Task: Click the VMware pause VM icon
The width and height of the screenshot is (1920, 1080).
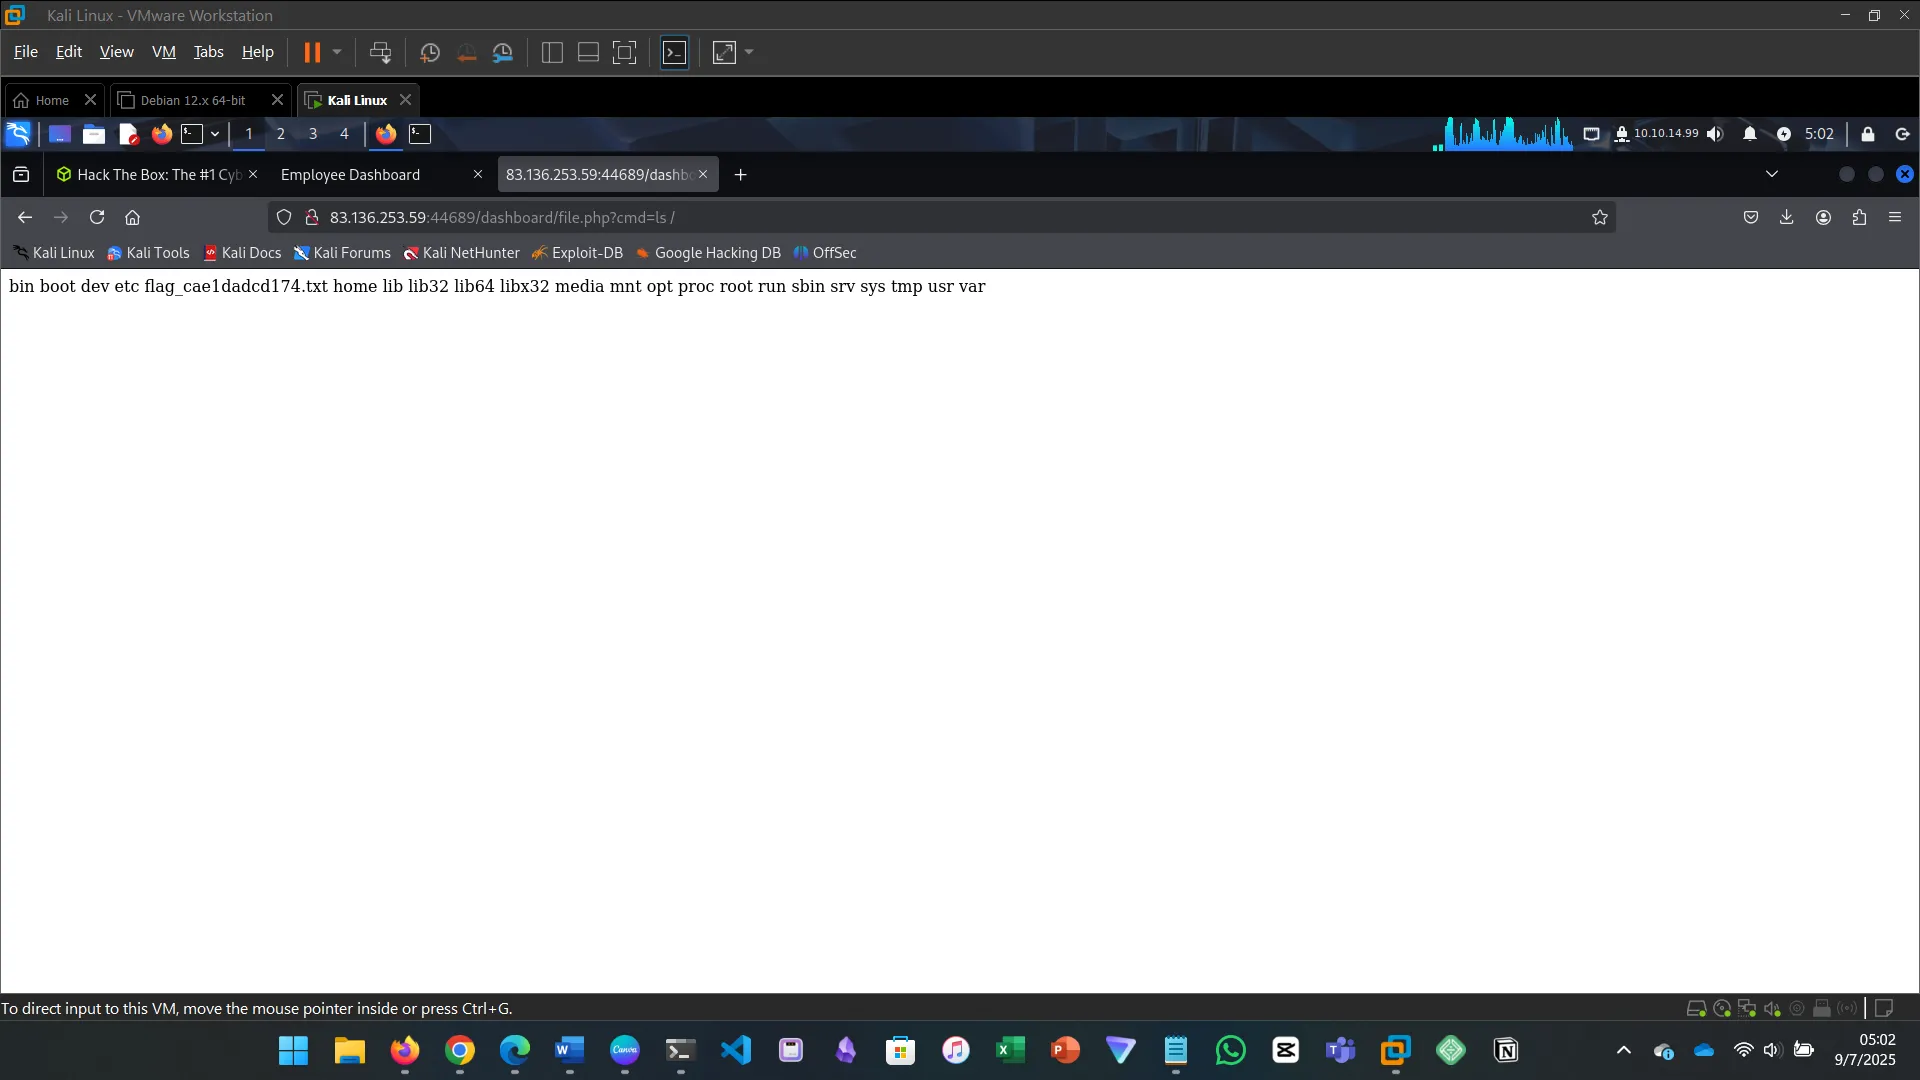Action: 312,52
